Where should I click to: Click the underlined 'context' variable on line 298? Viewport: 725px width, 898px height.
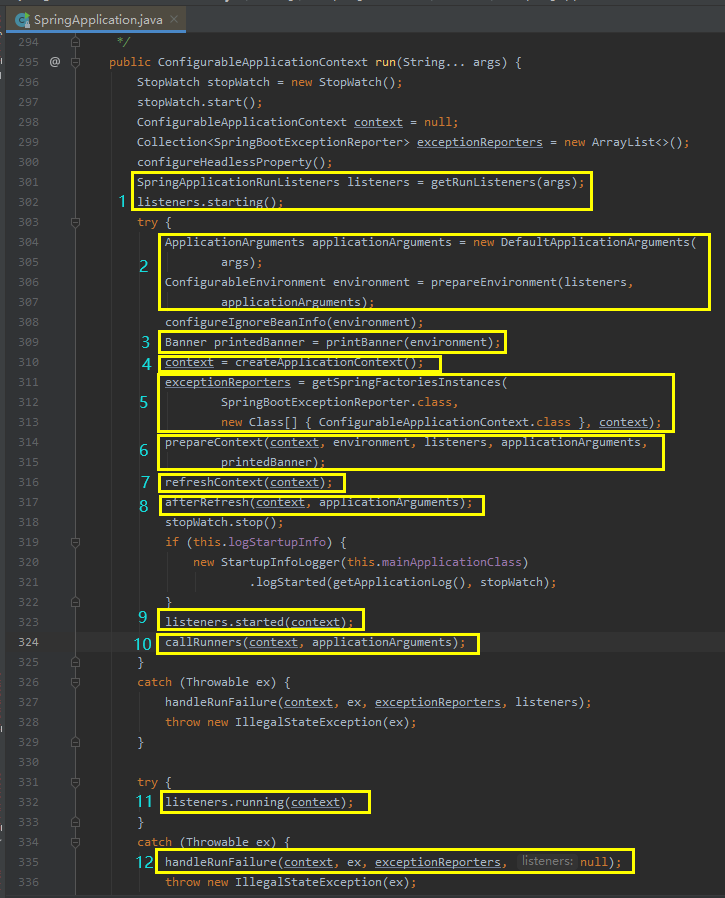(x=378, y=122)
